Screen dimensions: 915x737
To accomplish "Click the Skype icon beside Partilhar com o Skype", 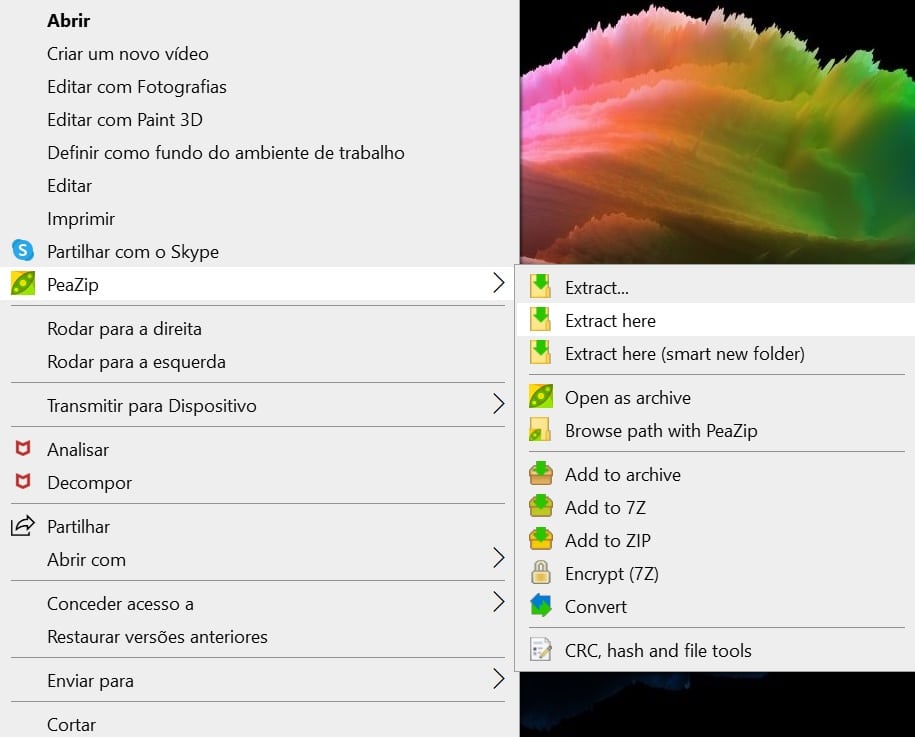I will point(23,250).
